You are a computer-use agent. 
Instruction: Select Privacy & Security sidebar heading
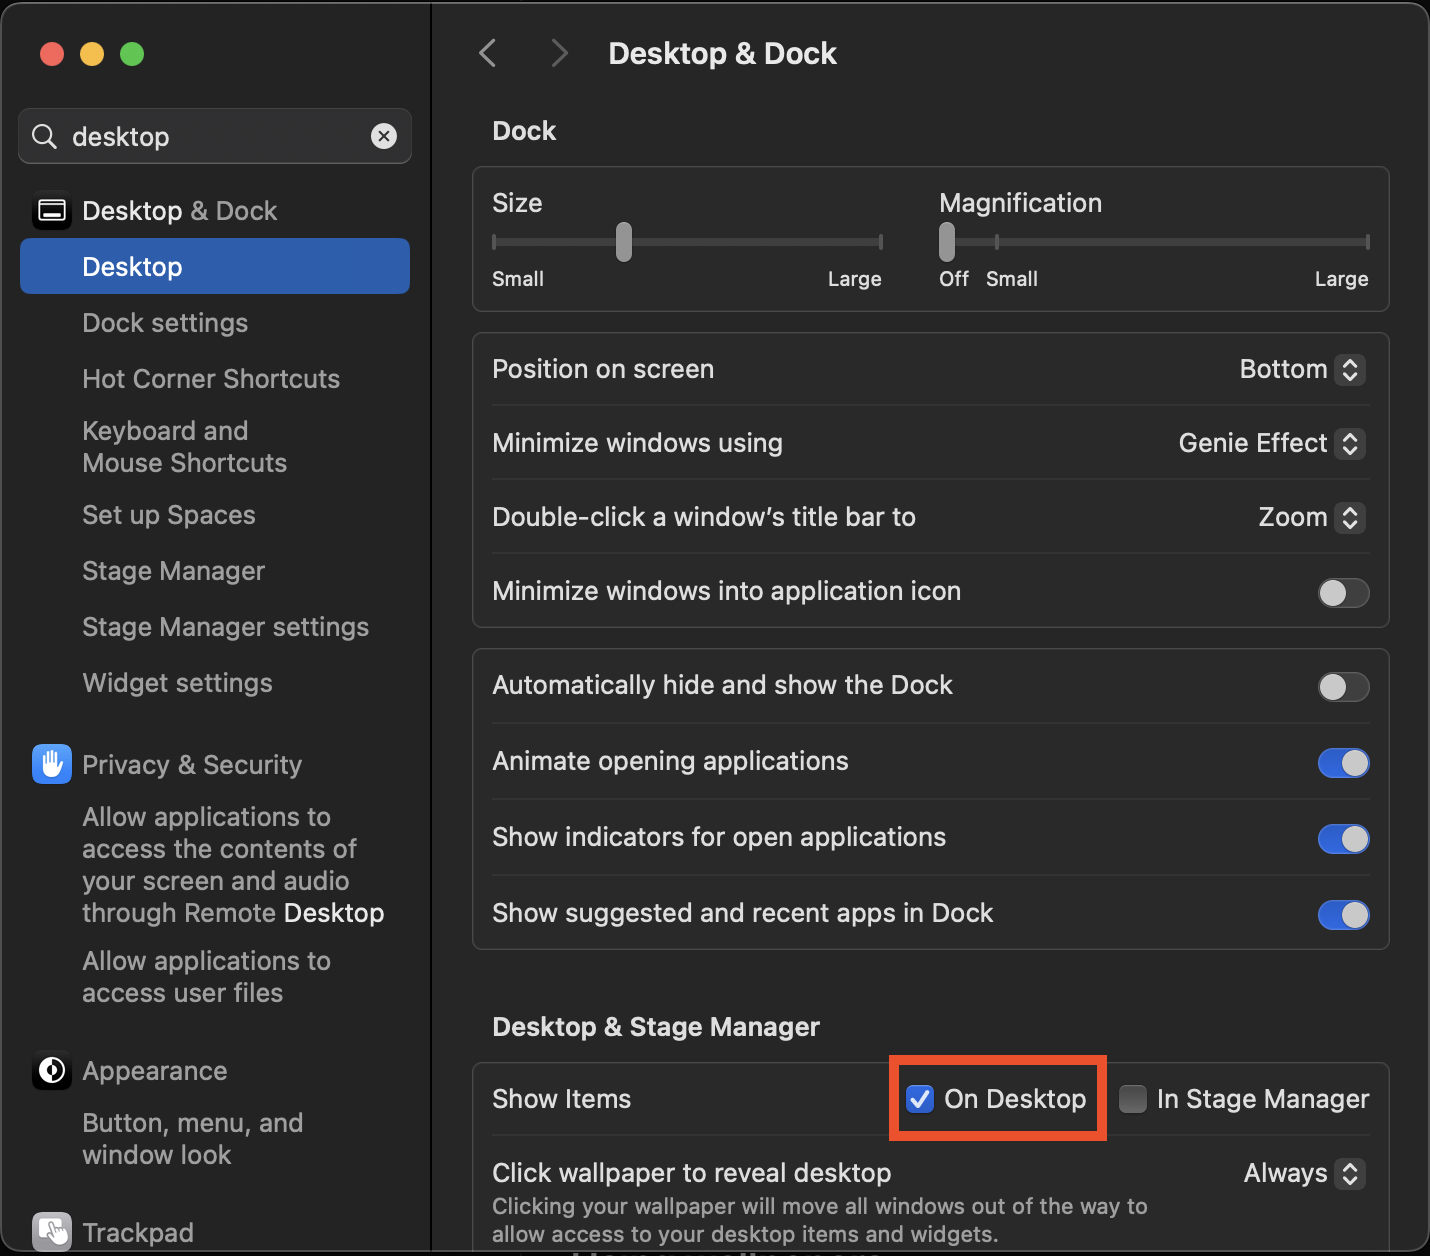(192, 765)
